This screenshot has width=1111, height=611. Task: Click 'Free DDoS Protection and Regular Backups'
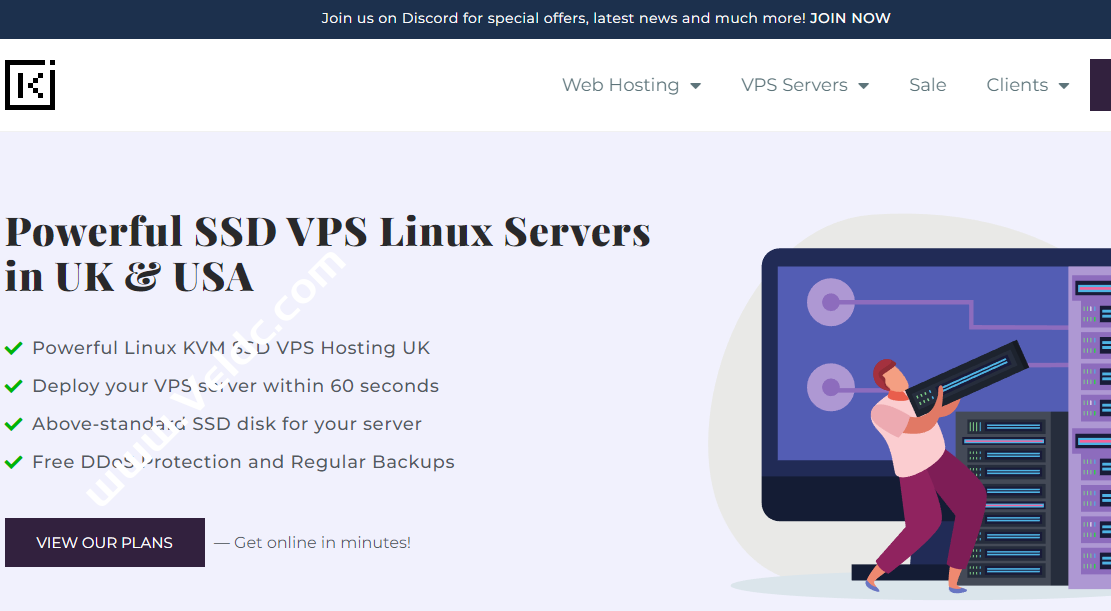coord(243,462)
